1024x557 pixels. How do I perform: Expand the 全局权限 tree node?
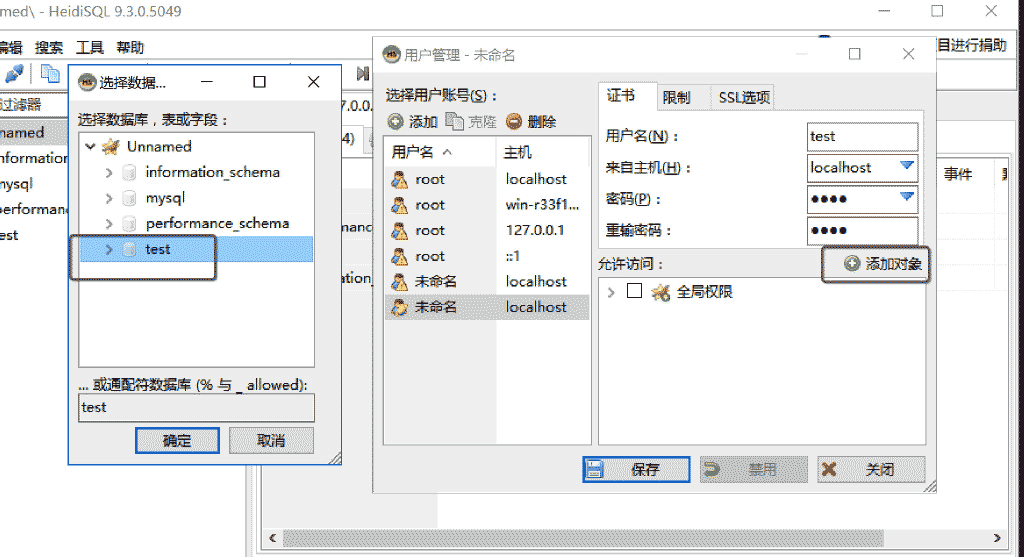pos(611,293)
